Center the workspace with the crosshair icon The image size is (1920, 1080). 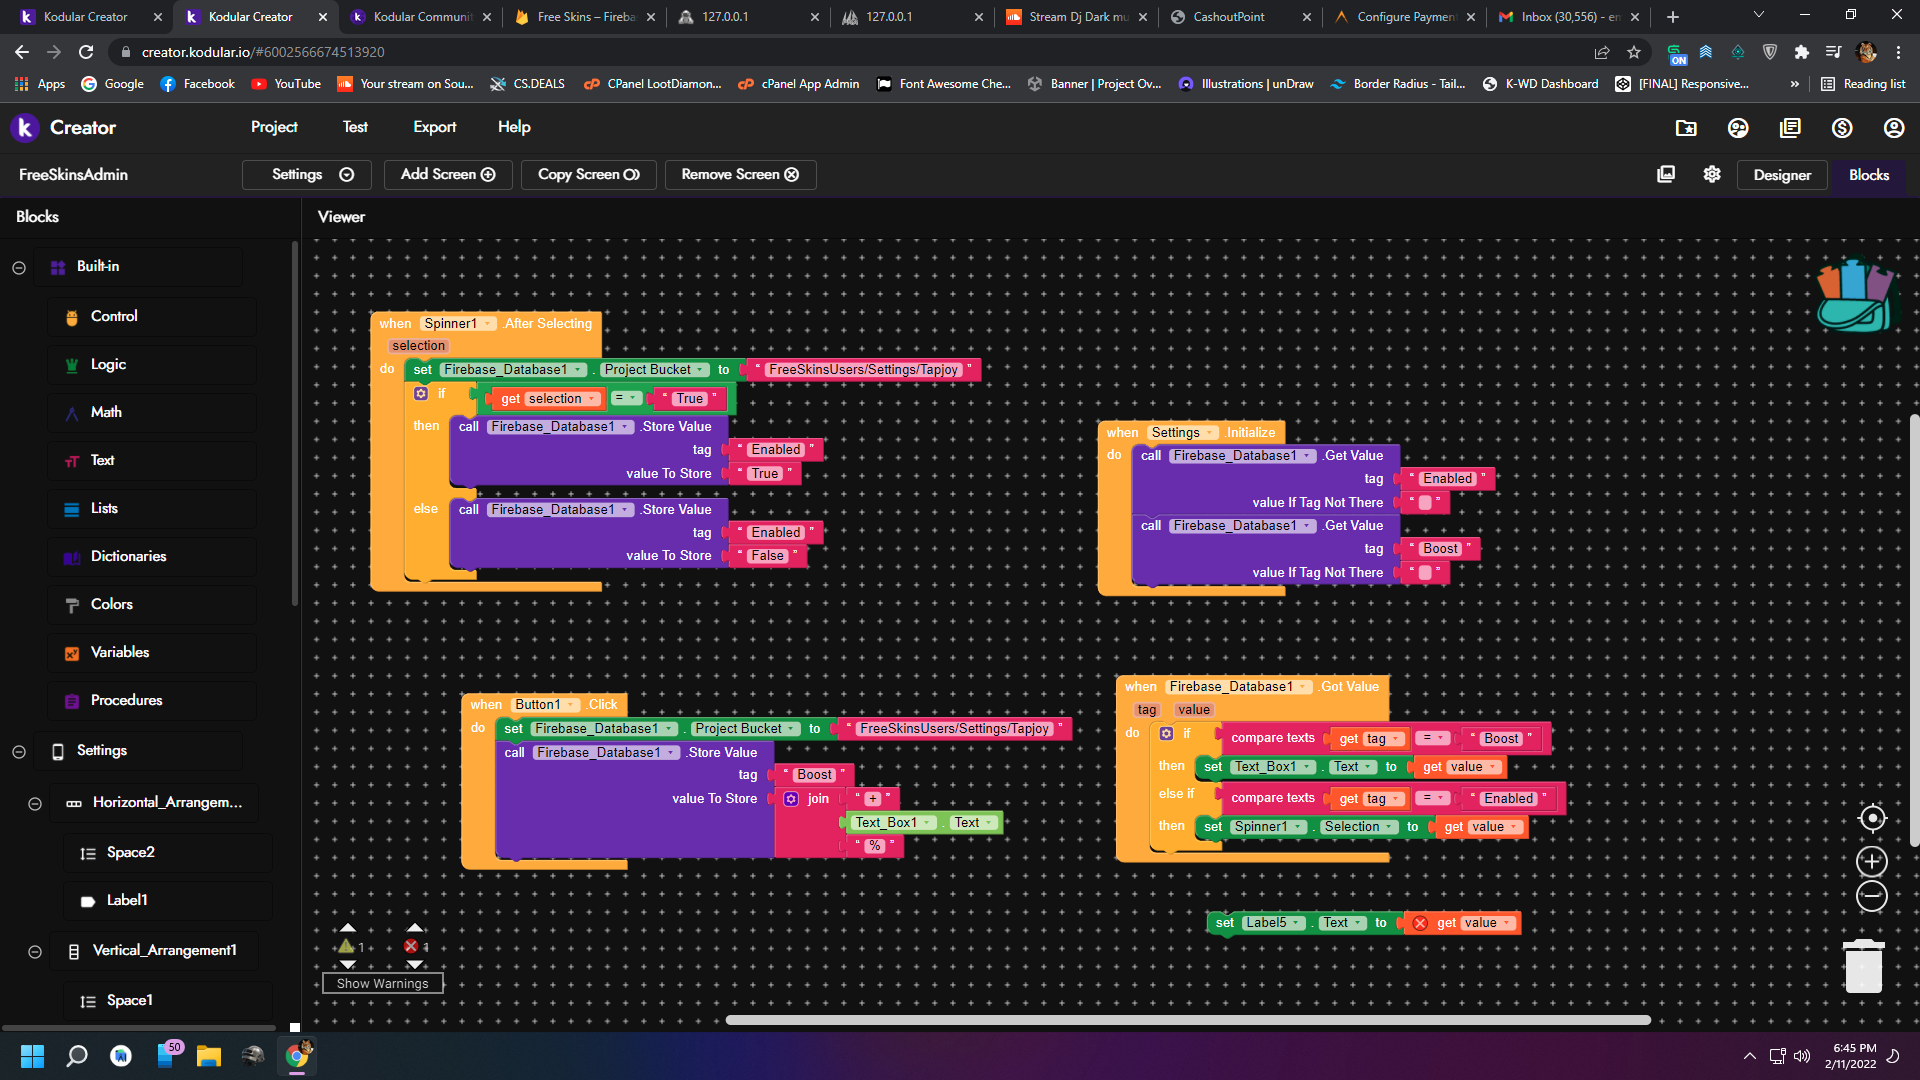pyautogui.click(x=1872, y=818)
